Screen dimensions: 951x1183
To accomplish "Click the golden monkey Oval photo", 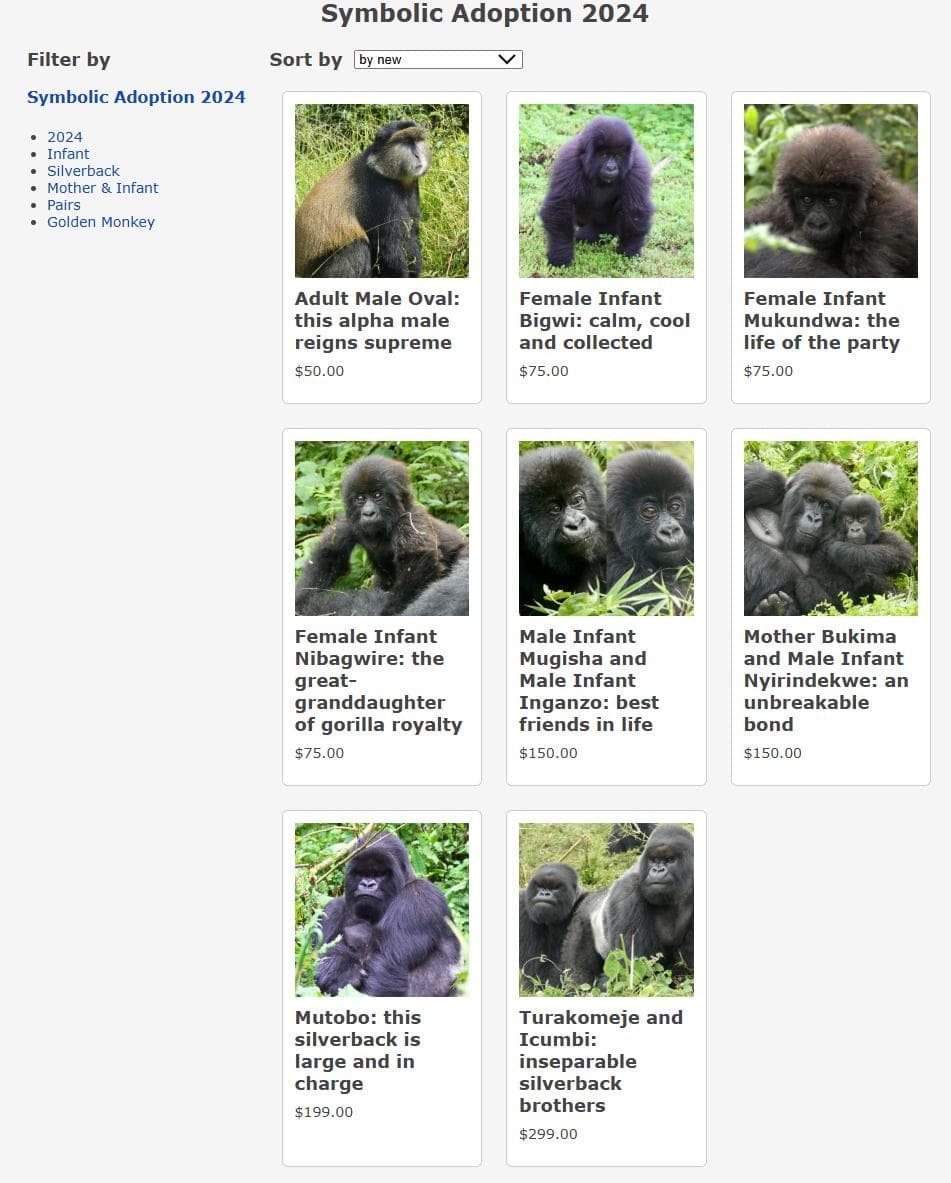I will pos(382,191).
